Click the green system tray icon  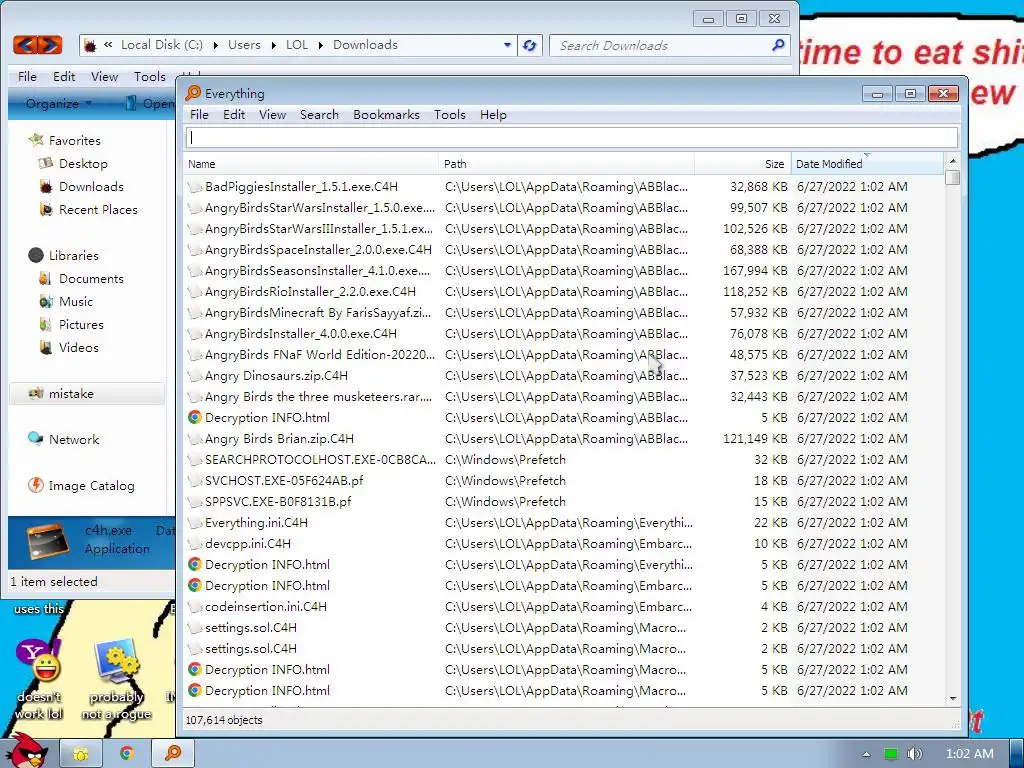click(x=891, y=754)
